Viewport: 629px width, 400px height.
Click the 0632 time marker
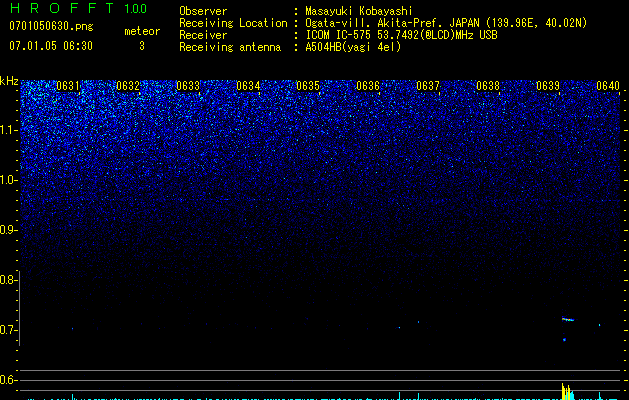(128, 86)
